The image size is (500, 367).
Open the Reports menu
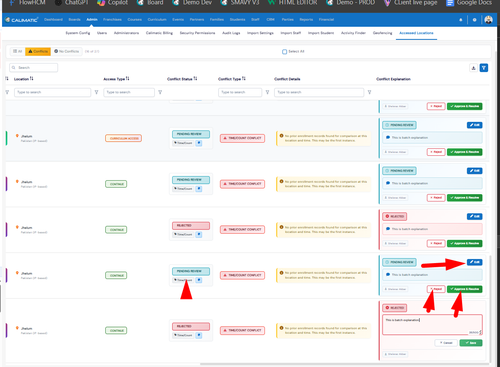point(306,20)
